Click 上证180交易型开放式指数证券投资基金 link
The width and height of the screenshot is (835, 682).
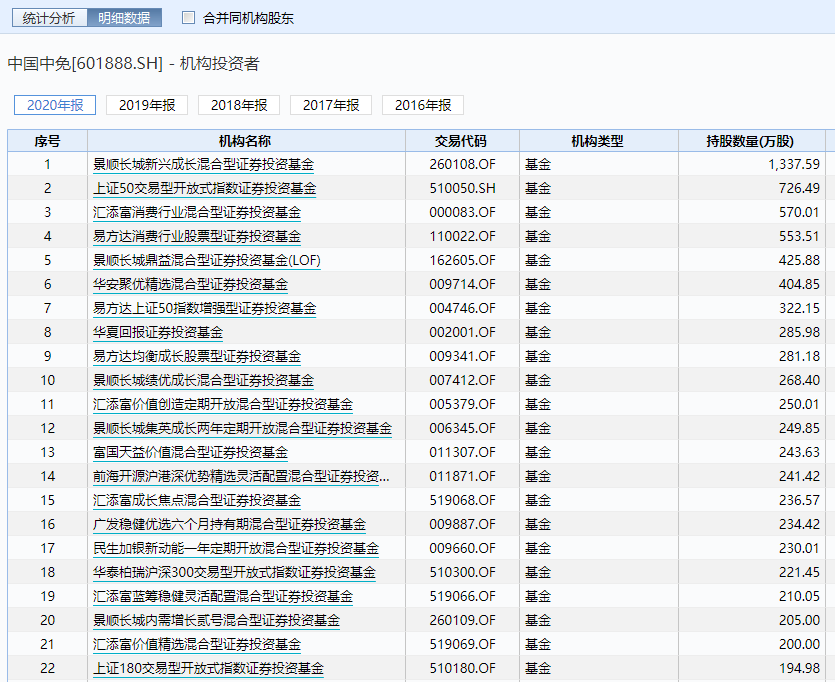click(x=208, y=668)
